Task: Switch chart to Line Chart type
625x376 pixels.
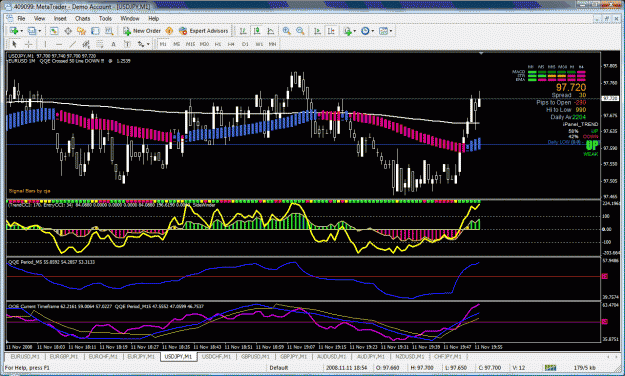Action: [271, 31]
